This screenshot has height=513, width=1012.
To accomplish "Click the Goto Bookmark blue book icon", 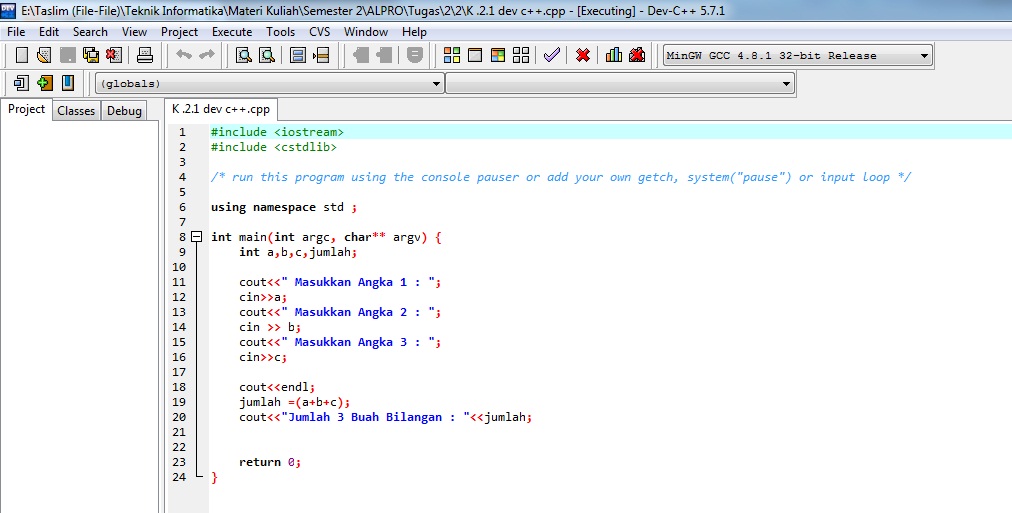I will click(68, 83).
